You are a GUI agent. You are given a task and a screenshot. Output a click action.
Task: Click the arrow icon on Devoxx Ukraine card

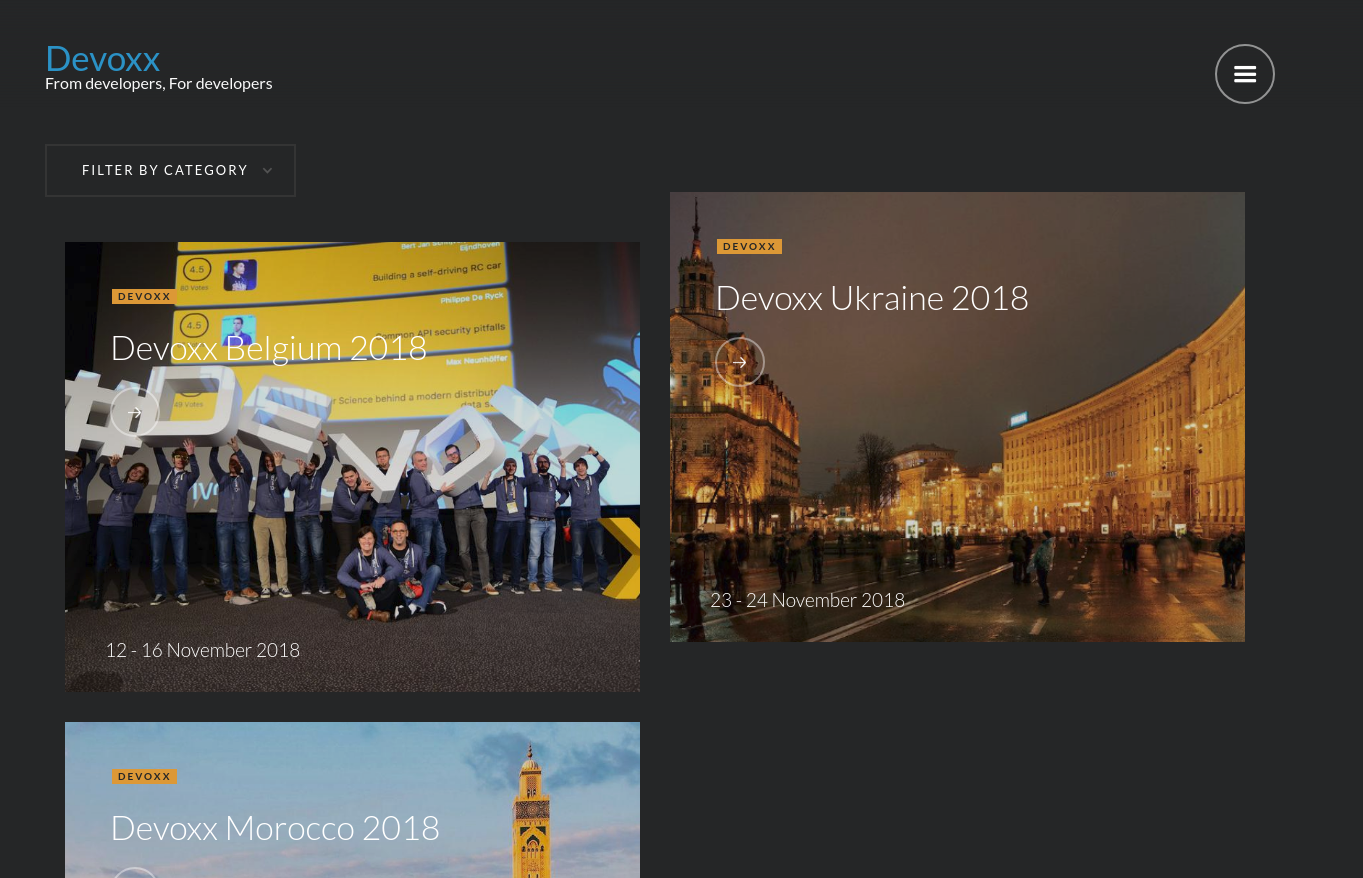(740, 362)
